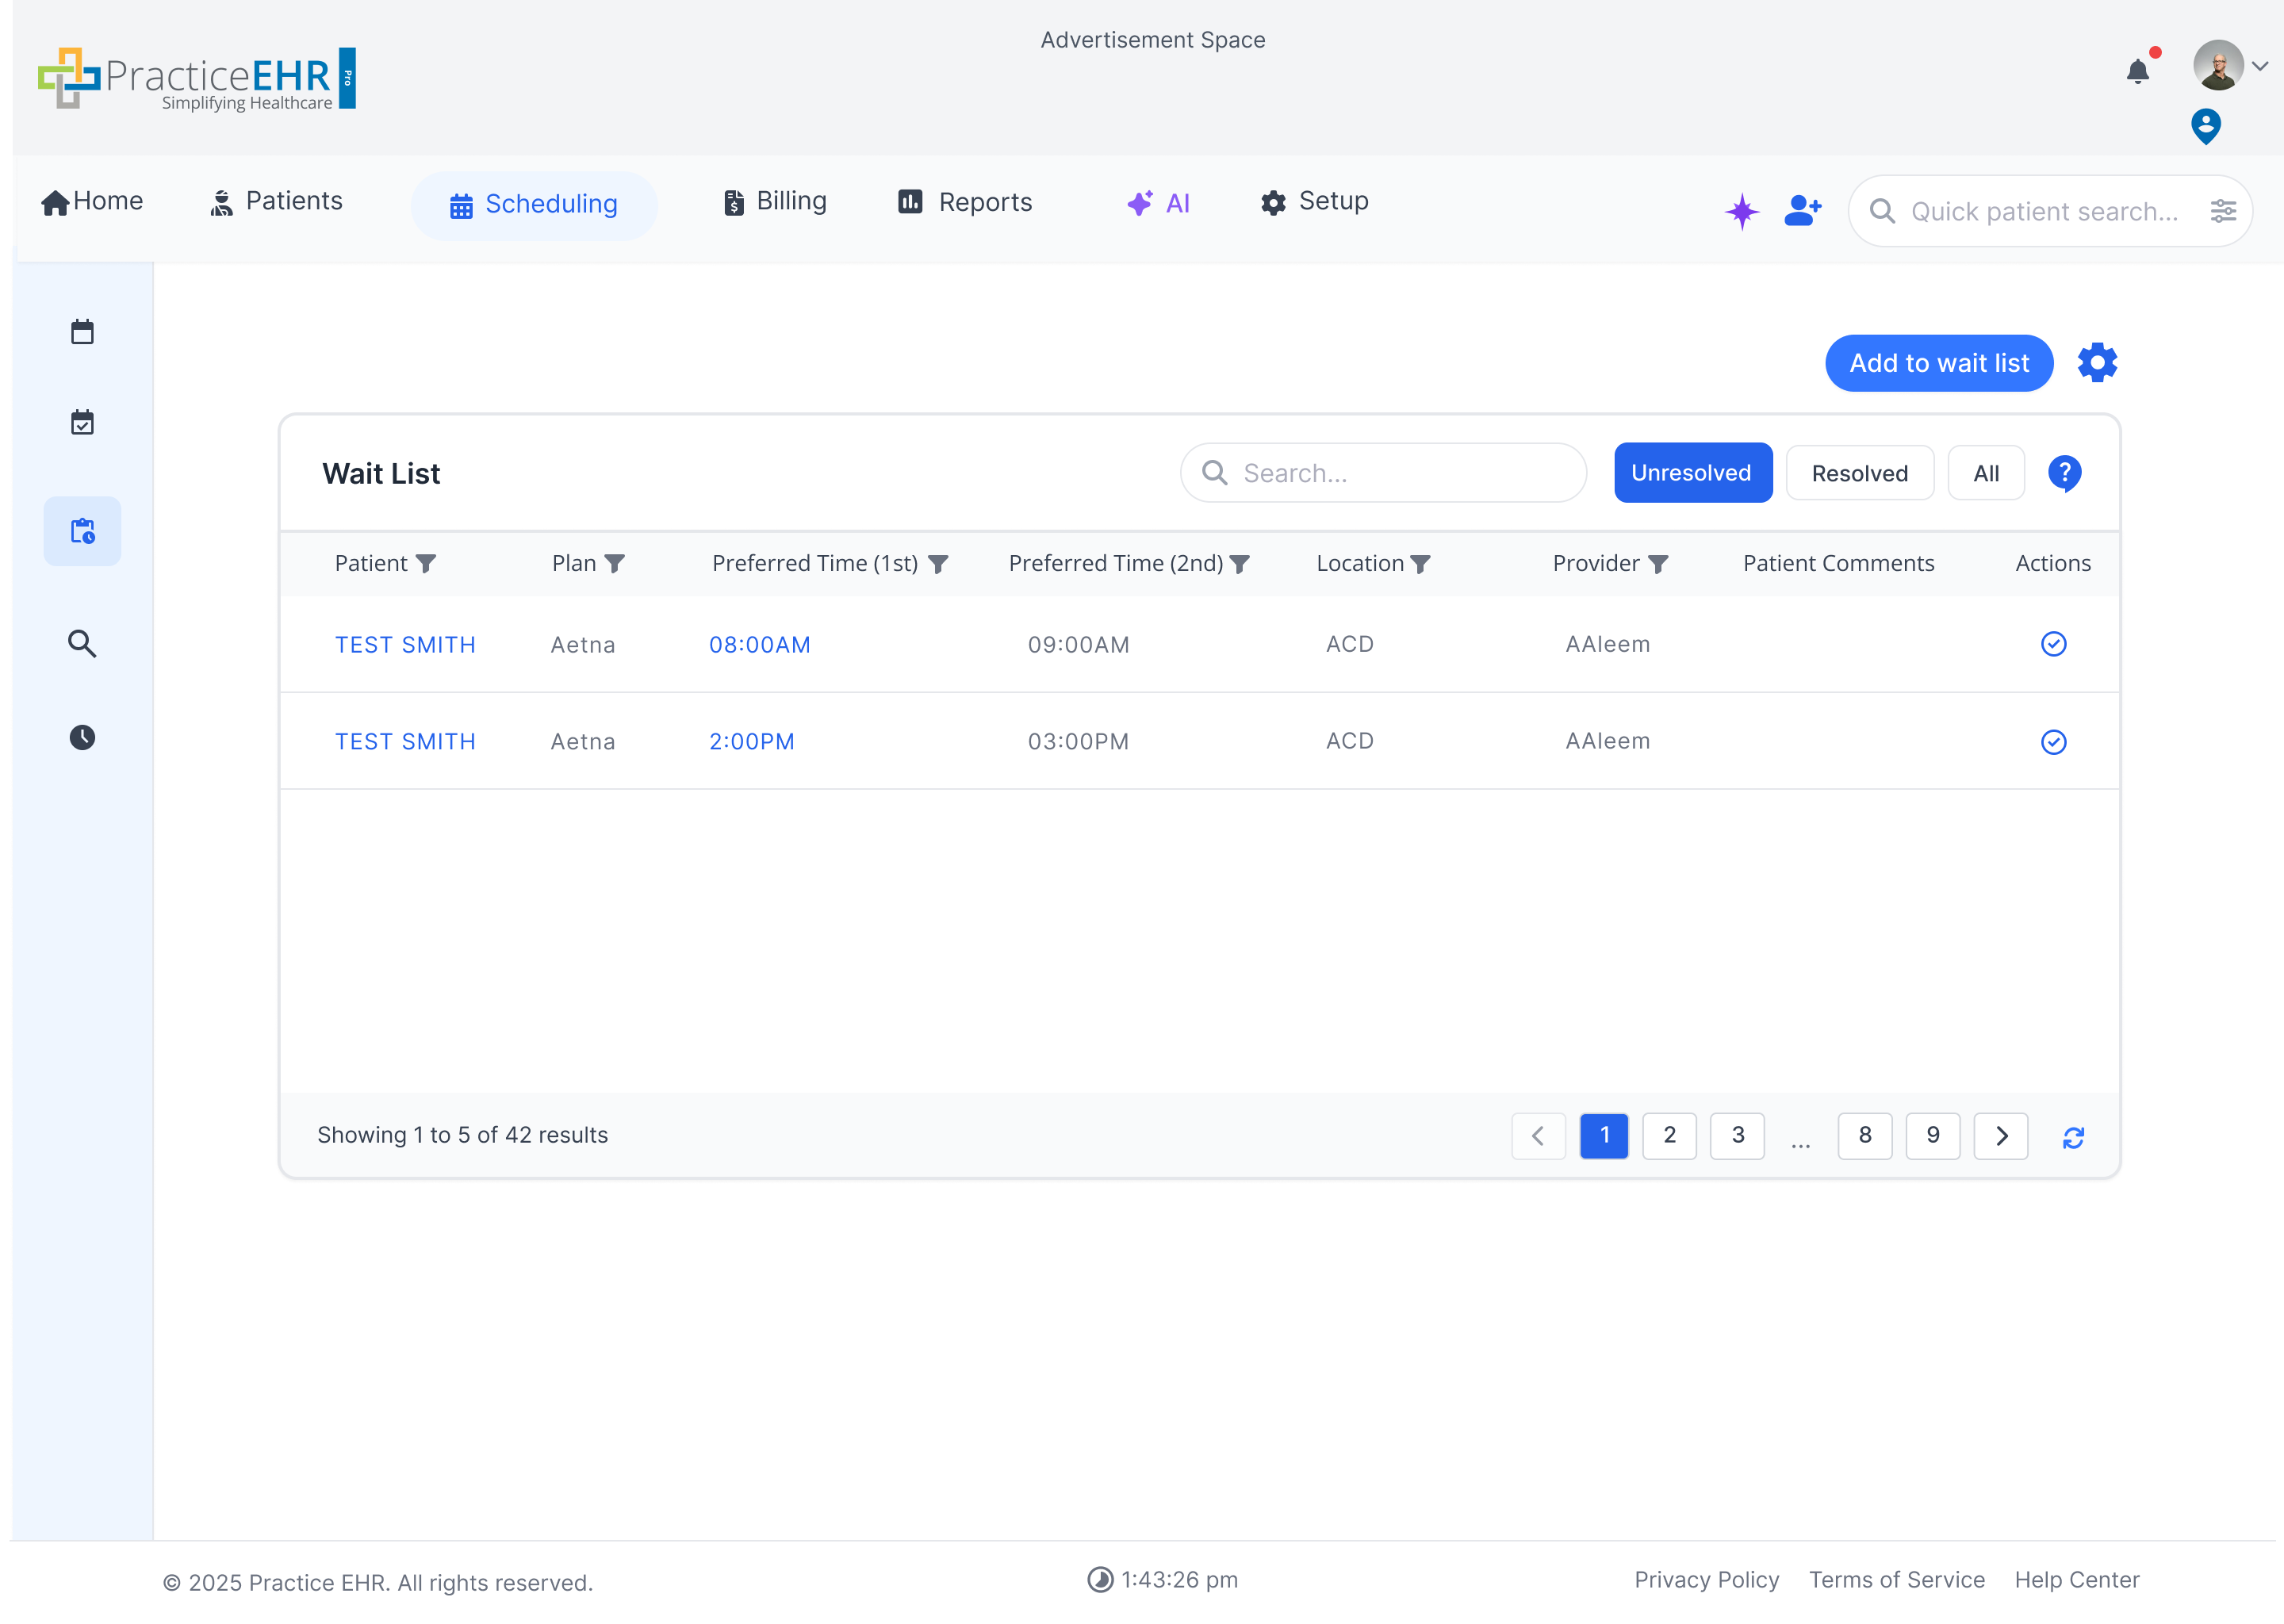Image resolution: width=2284 pixels, height=1624 pixels.
Task: Switch to the Reports section
Action: 964,202
